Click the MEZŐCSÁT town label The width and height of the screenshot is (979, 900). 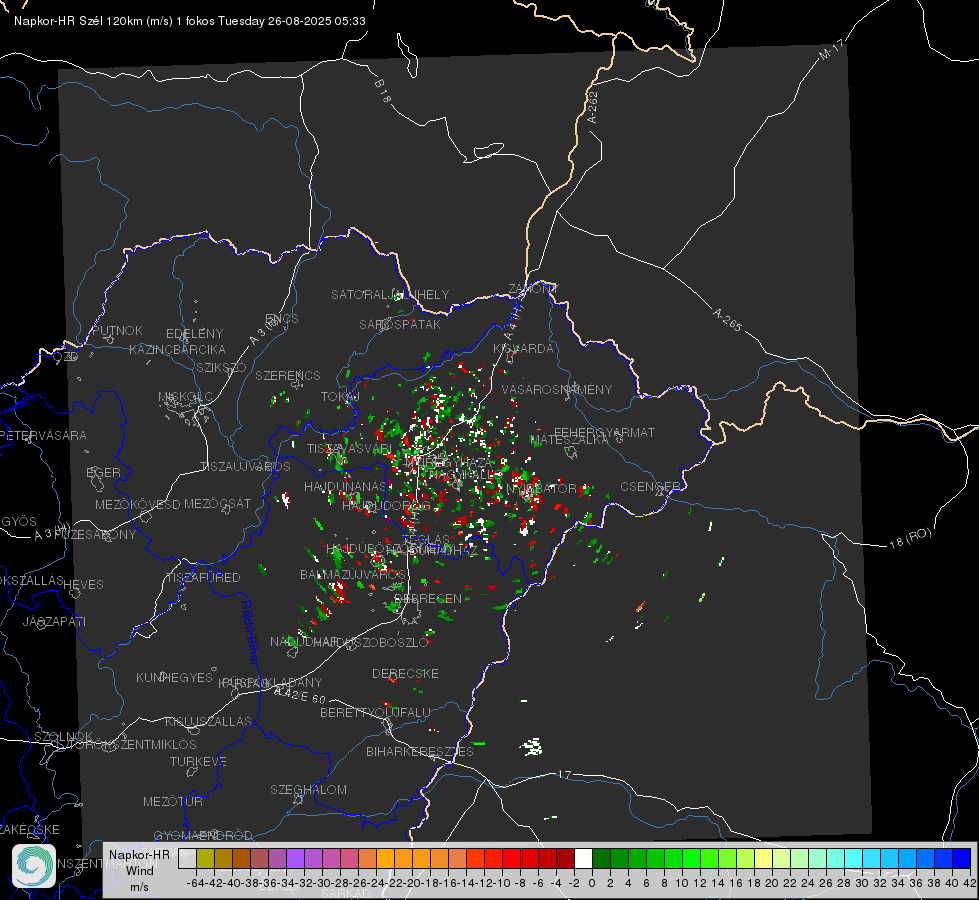[x=217, y=503]
